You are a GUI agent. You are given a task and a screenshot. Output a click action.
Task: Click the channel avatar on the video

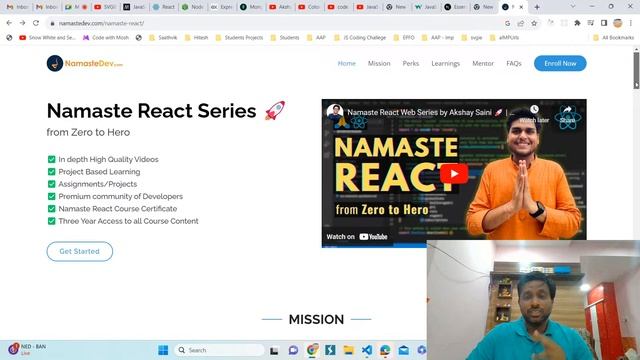(335, 112)
